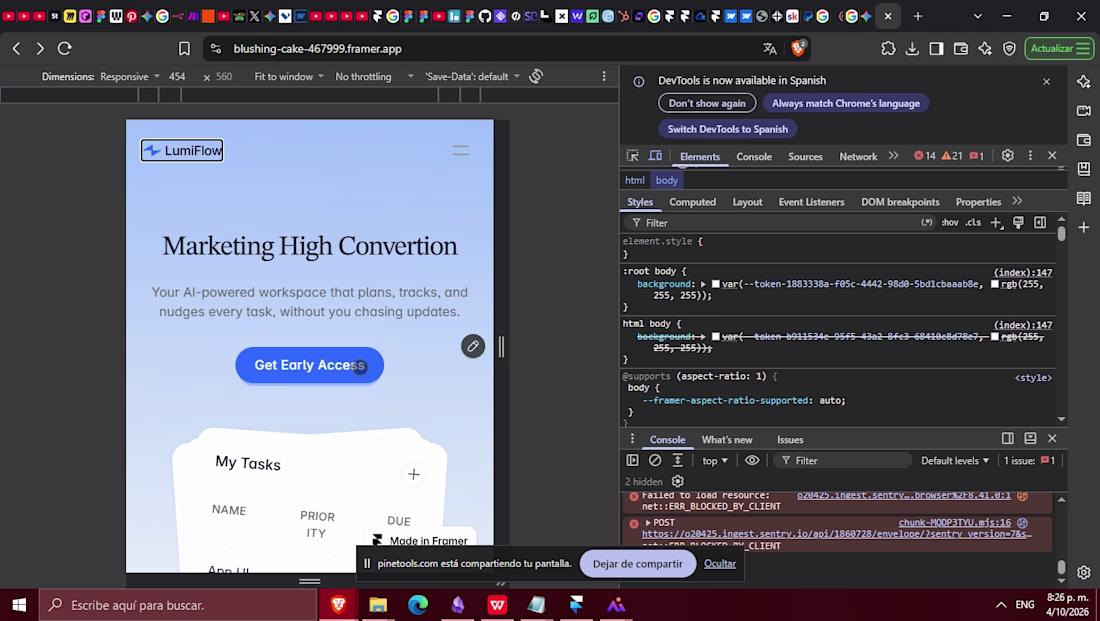Toggle the device toolbar icon
This screenshot has height=621, width=1100.
(655, 156)
